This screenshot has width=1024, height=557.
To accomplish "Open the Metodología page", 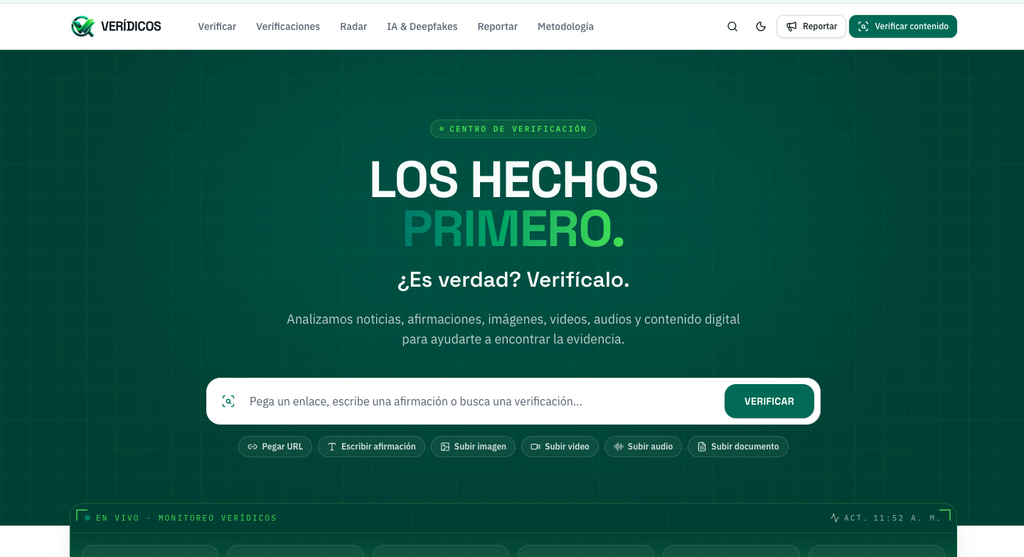I will coord(566,27).
